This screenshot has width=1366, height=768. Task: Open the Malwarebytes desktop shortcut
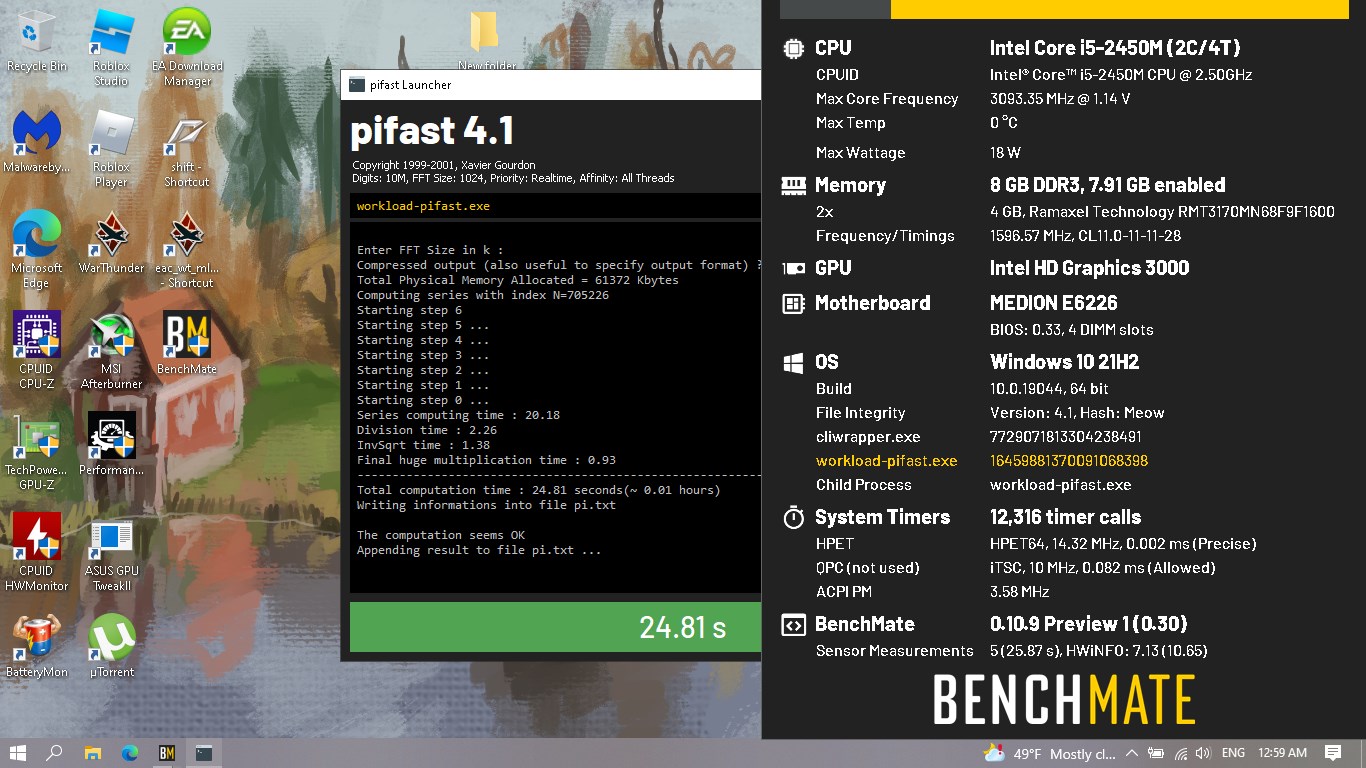(37, 142)
